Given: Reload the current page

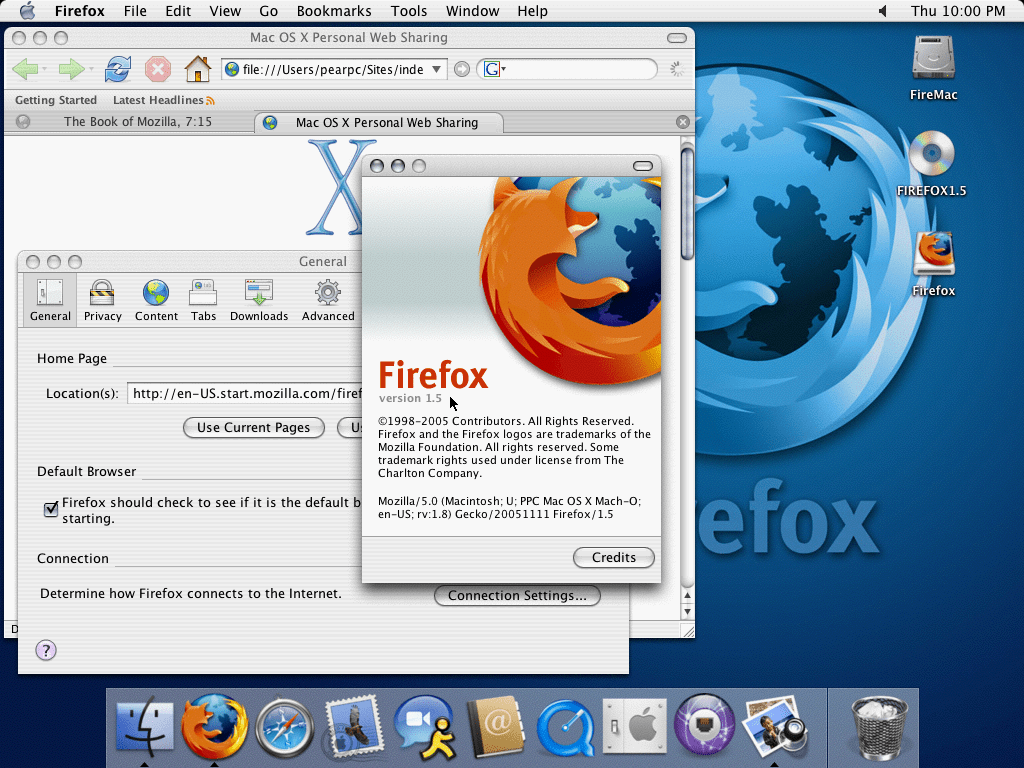Looking at the screenshot, I should coord(118,69).
